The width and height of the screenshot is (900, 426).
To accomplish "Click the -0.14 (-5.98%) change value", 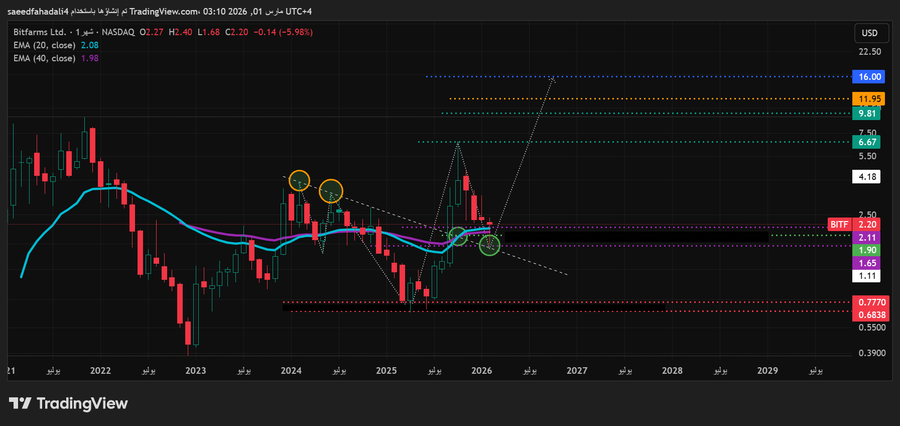I will click(283, 33).
